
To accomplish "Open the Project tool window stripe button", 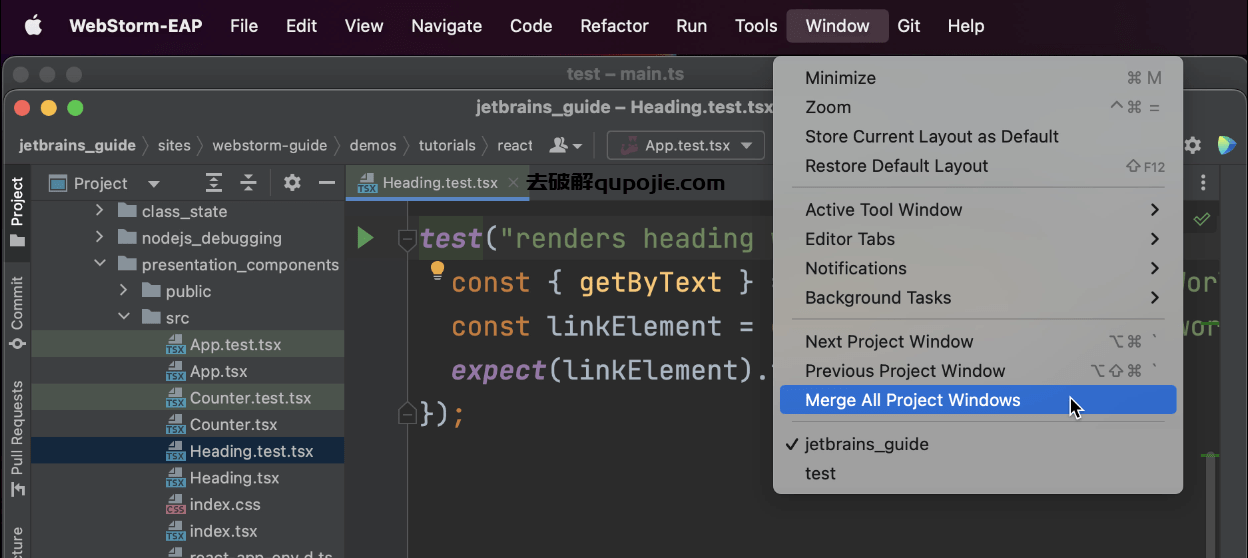I will pyautogui.click(x=16, y=212).
